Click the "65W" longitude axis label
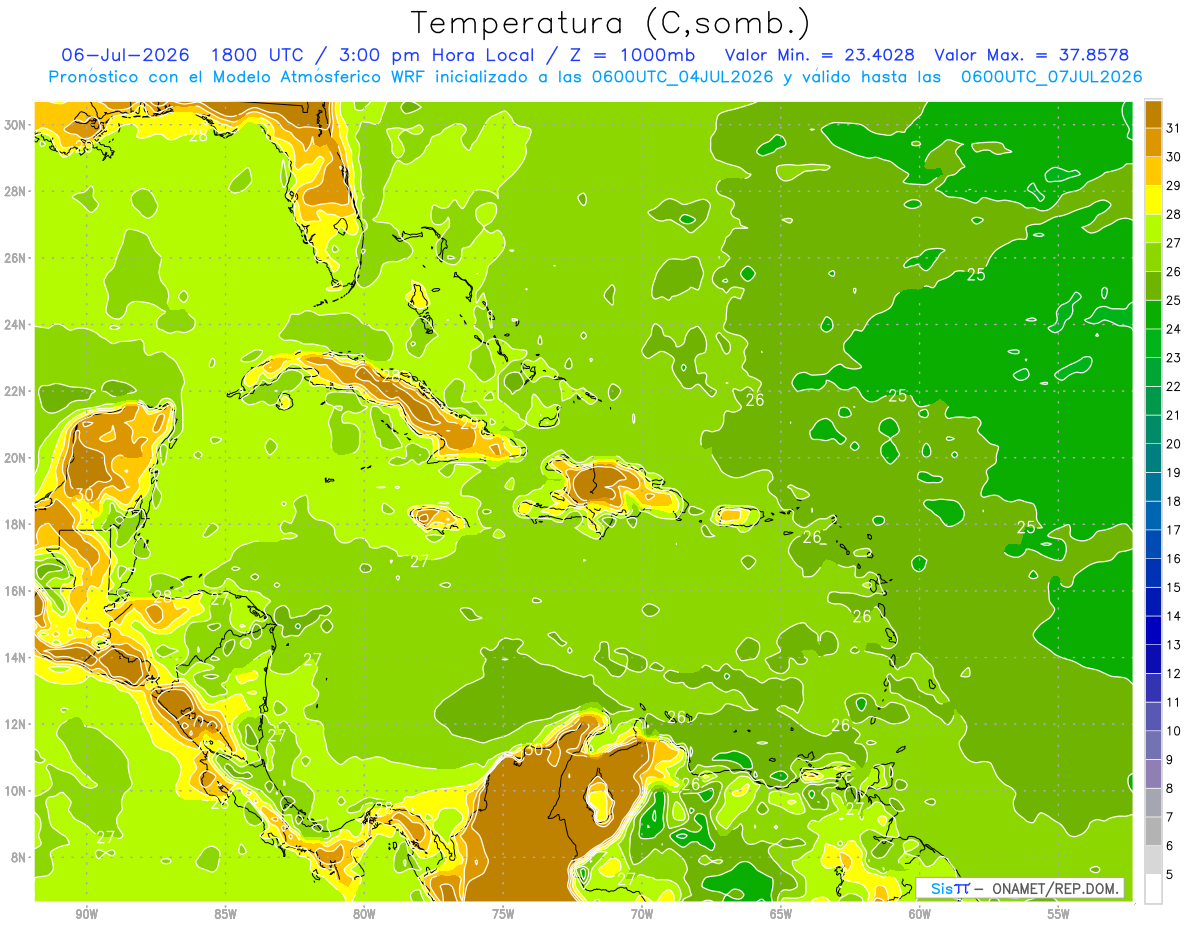The height and width of the screenshot is (927, 1200). 781,914
